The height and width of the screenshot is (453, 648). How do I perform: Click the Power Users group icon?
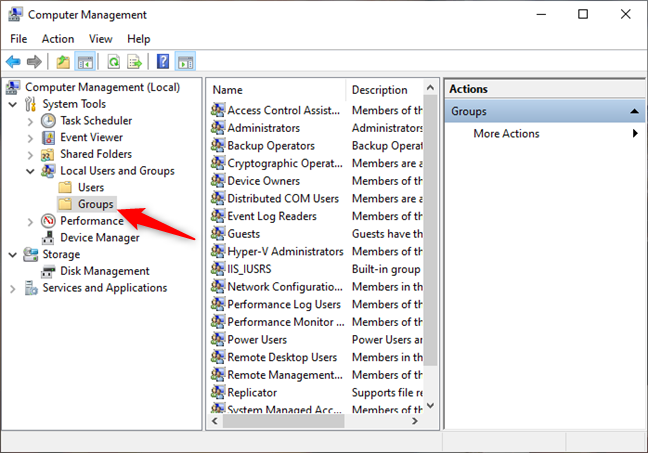coord(218,339)
